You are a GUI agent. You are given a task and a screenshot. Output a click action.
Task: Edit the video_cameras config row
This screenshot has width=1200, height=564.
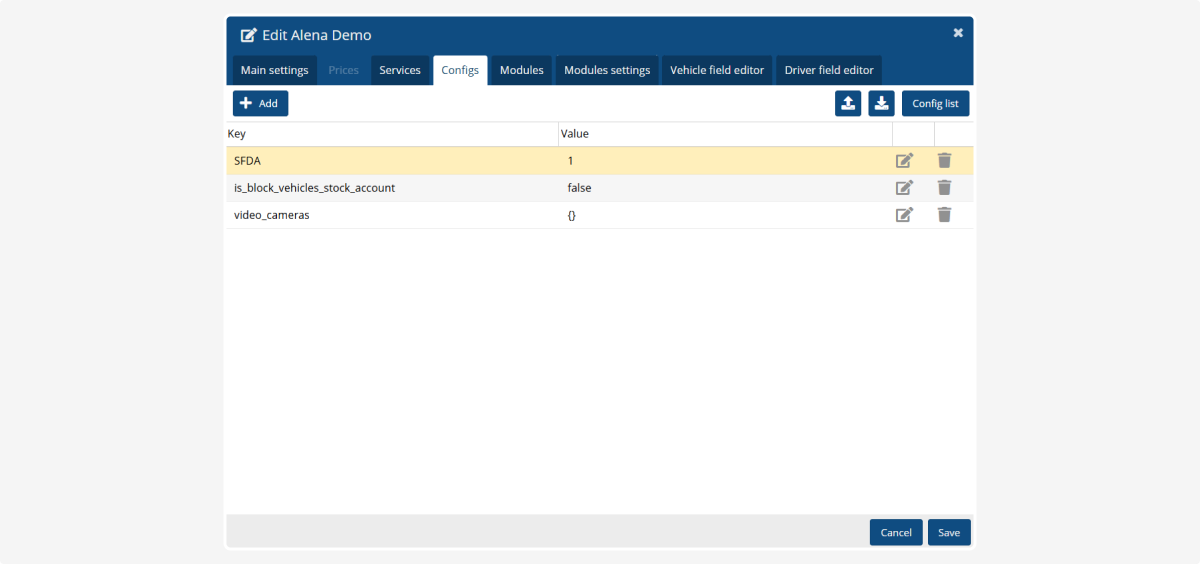coord(904,214)
